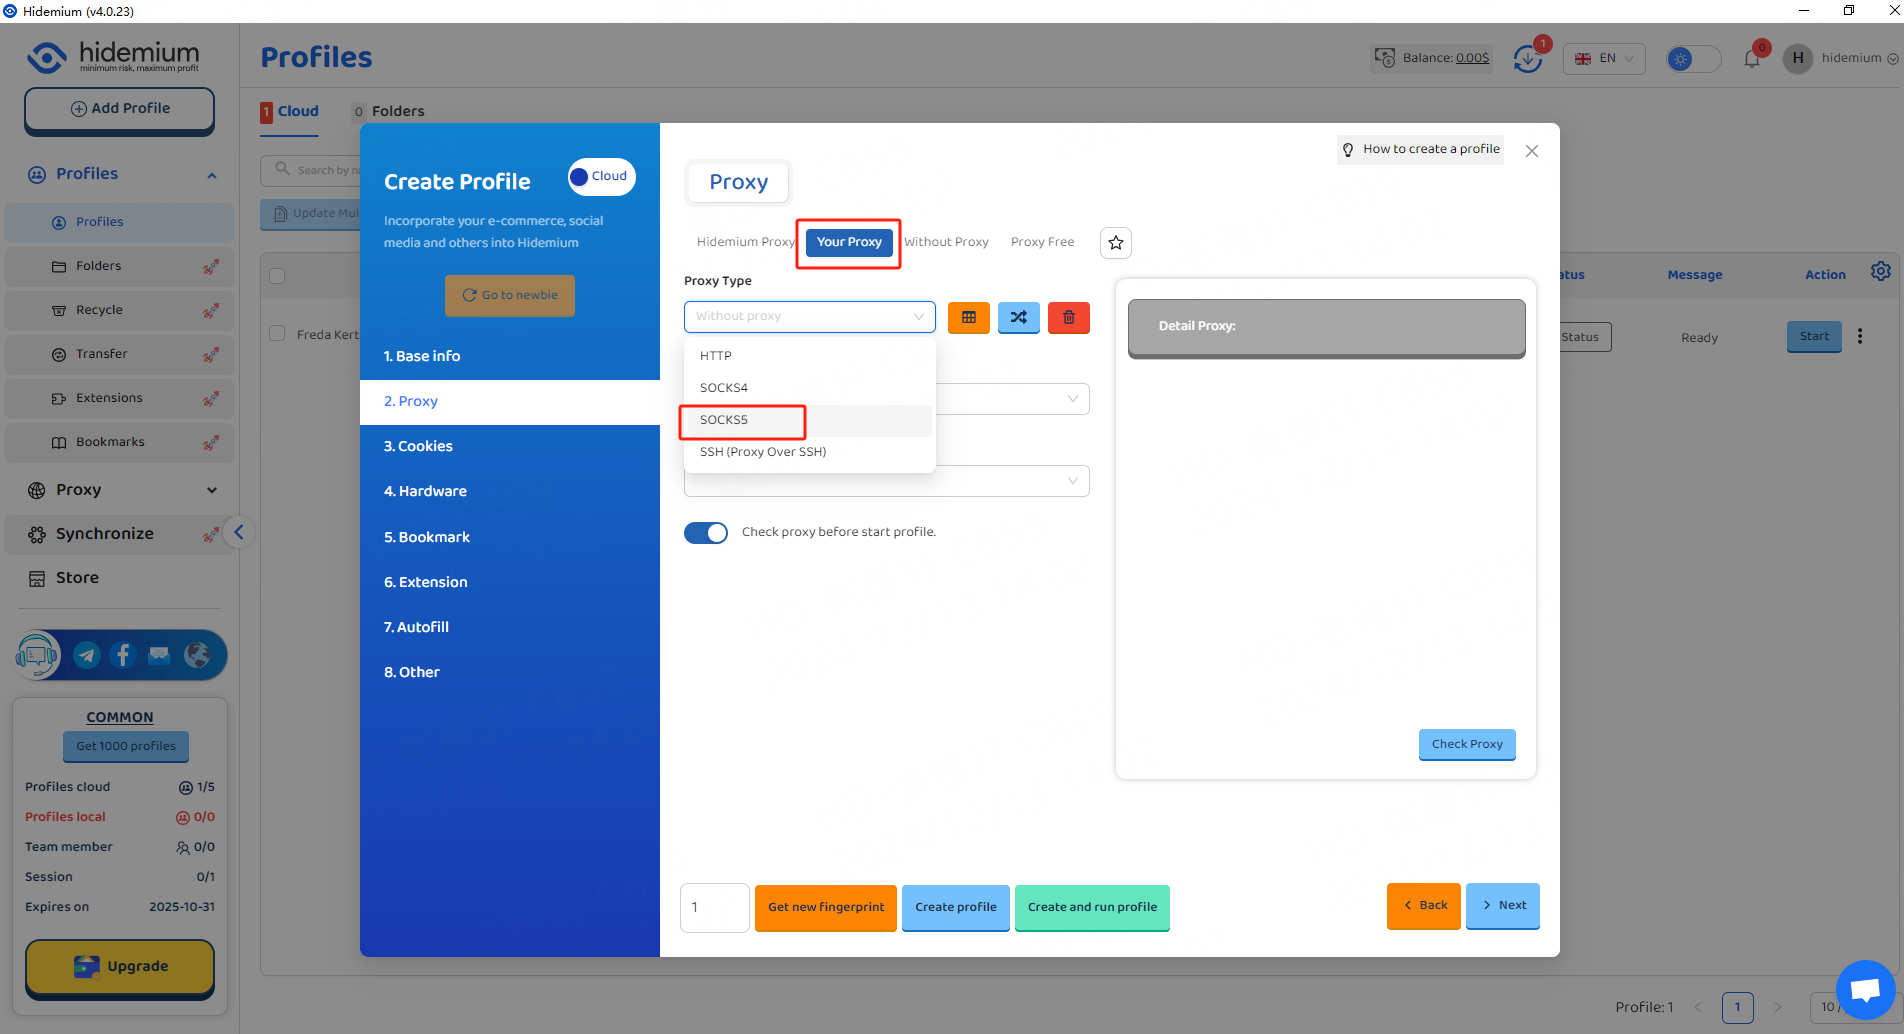Click the Facebook contact icon
Screen dimensions: 1904x1034
click(123, 655)
